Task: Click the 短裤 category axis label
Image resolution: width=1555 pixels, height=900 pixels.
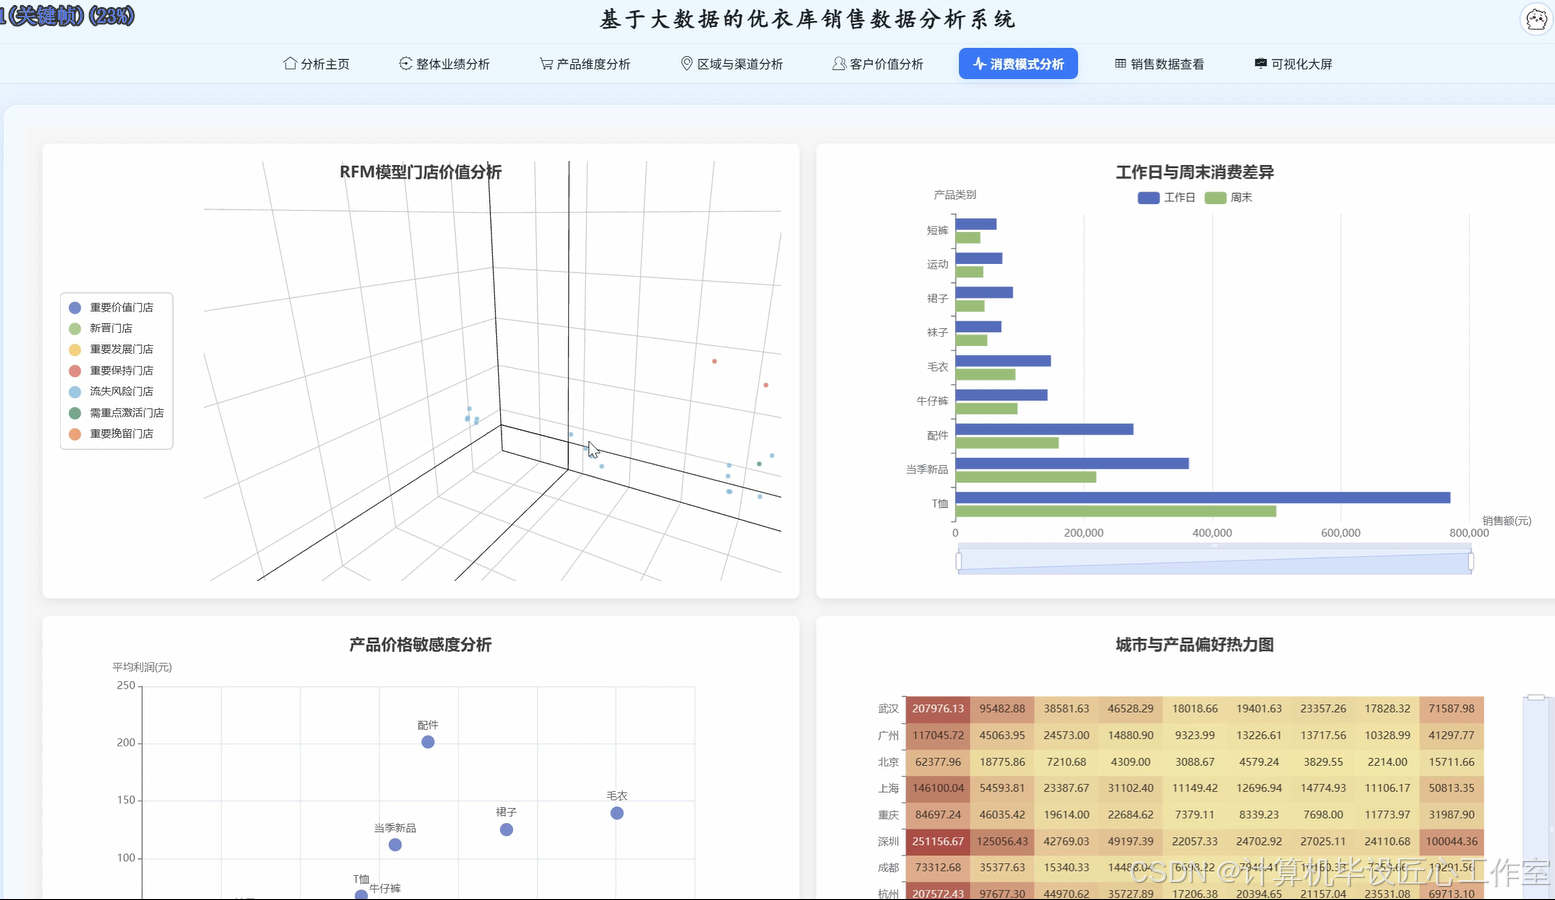Action: point(937,231)
